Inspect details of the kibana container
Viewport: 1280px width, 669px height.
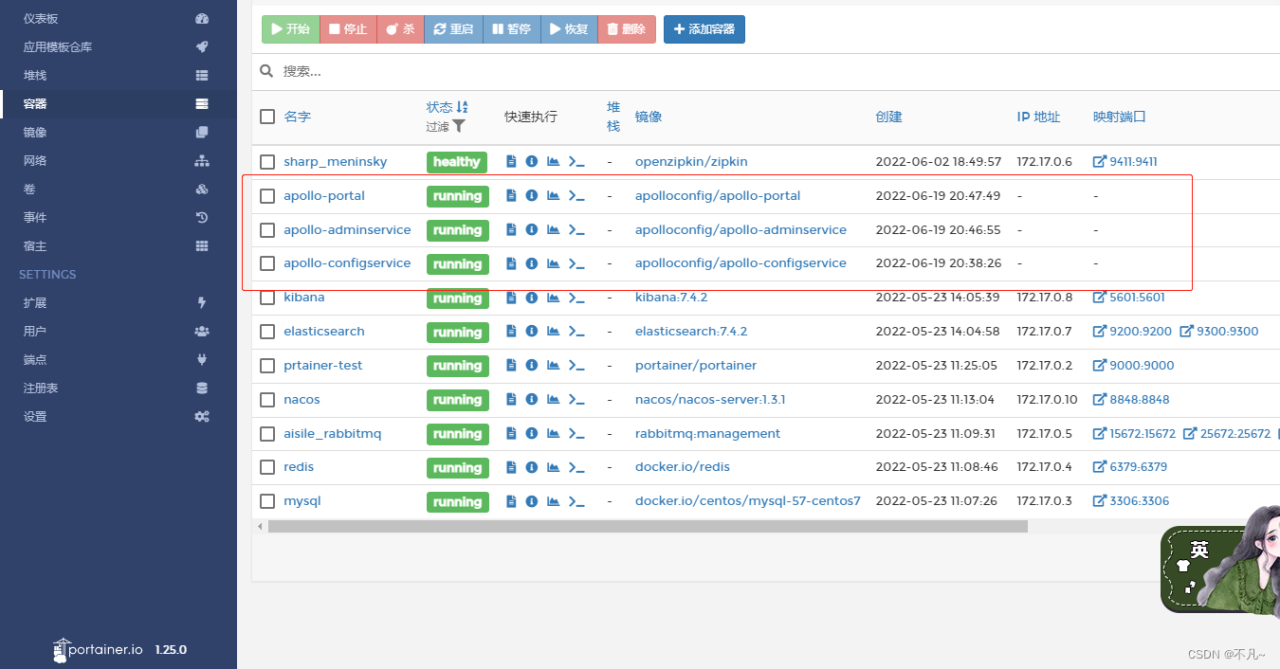click(531, 297)
